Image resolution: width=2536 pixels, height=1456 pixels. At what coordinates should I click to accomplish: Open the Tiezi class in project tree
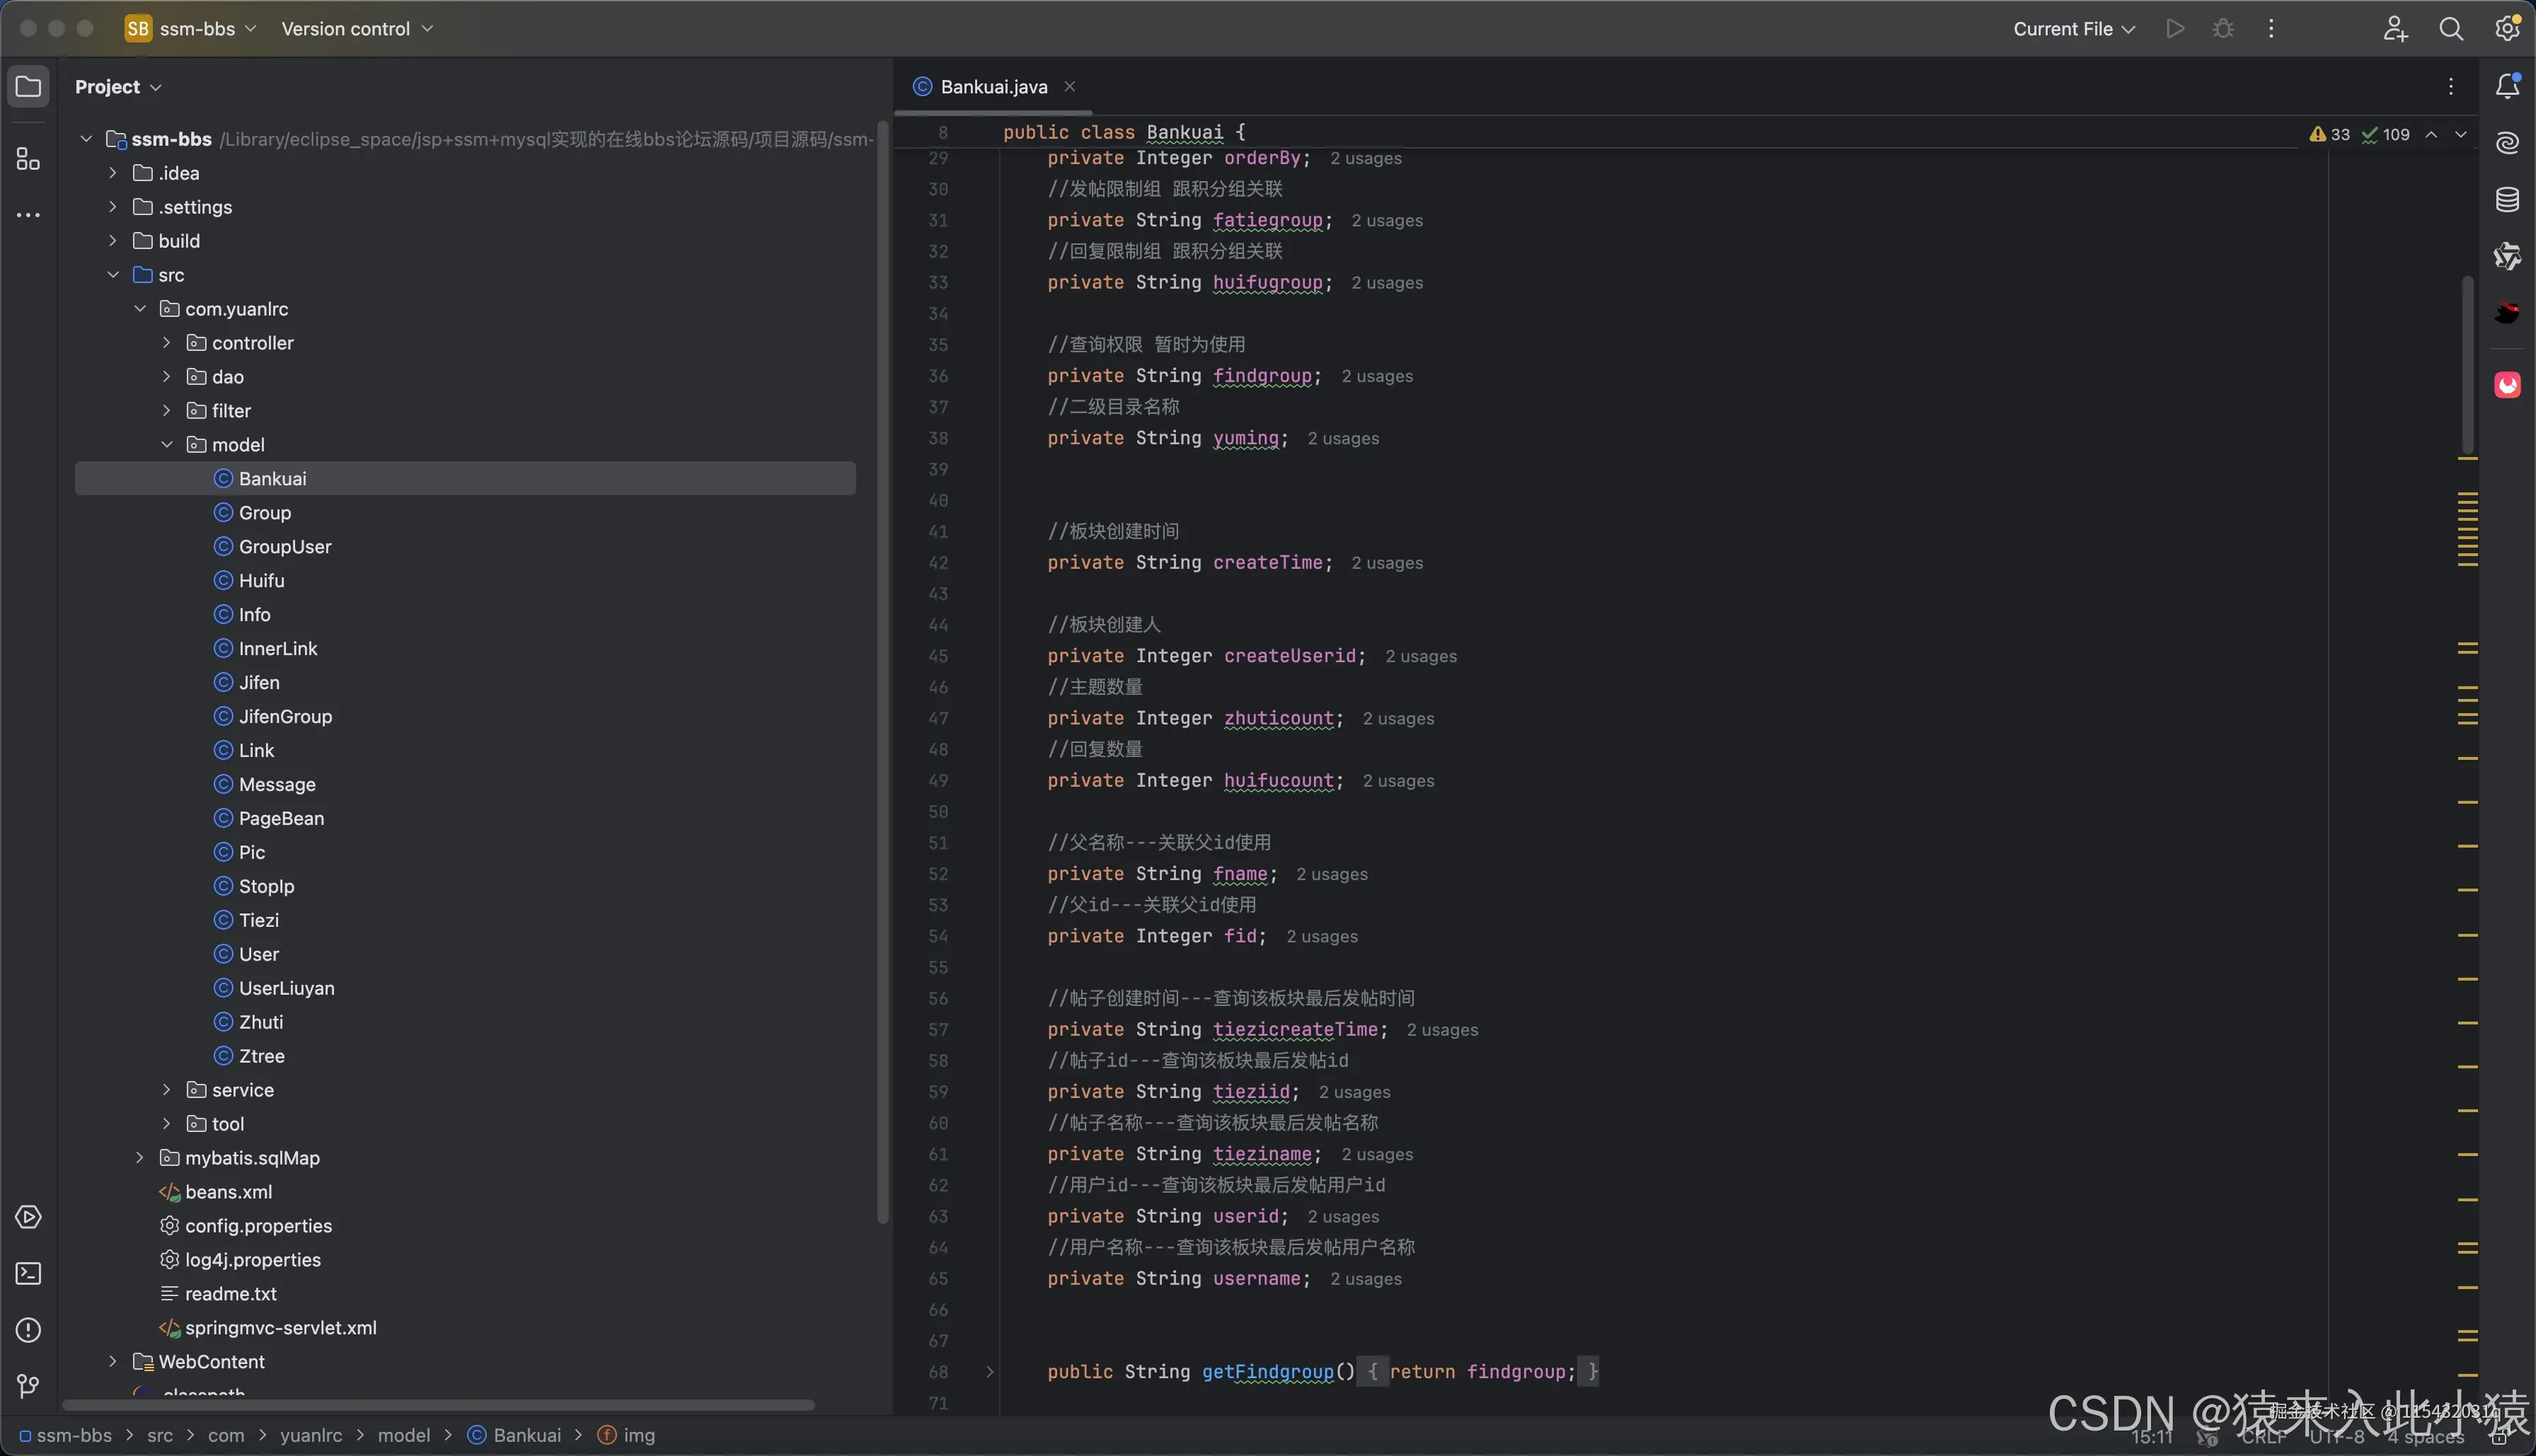click(x=258, y=920)
